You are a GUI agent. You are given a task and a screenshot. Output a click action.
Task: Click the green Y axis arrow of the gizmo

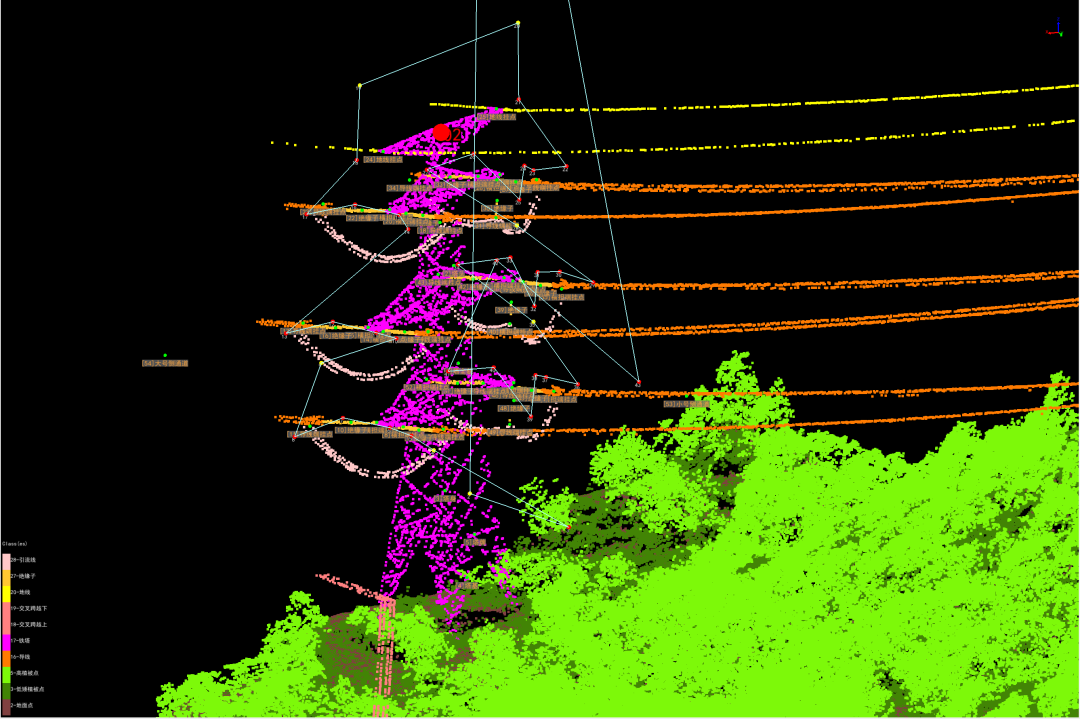pos(1061,34)
